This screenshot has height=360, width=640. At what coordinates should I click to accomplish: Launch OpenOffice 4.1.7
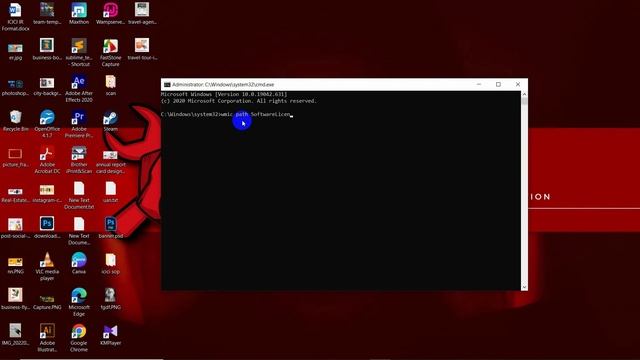coord(47,118)
